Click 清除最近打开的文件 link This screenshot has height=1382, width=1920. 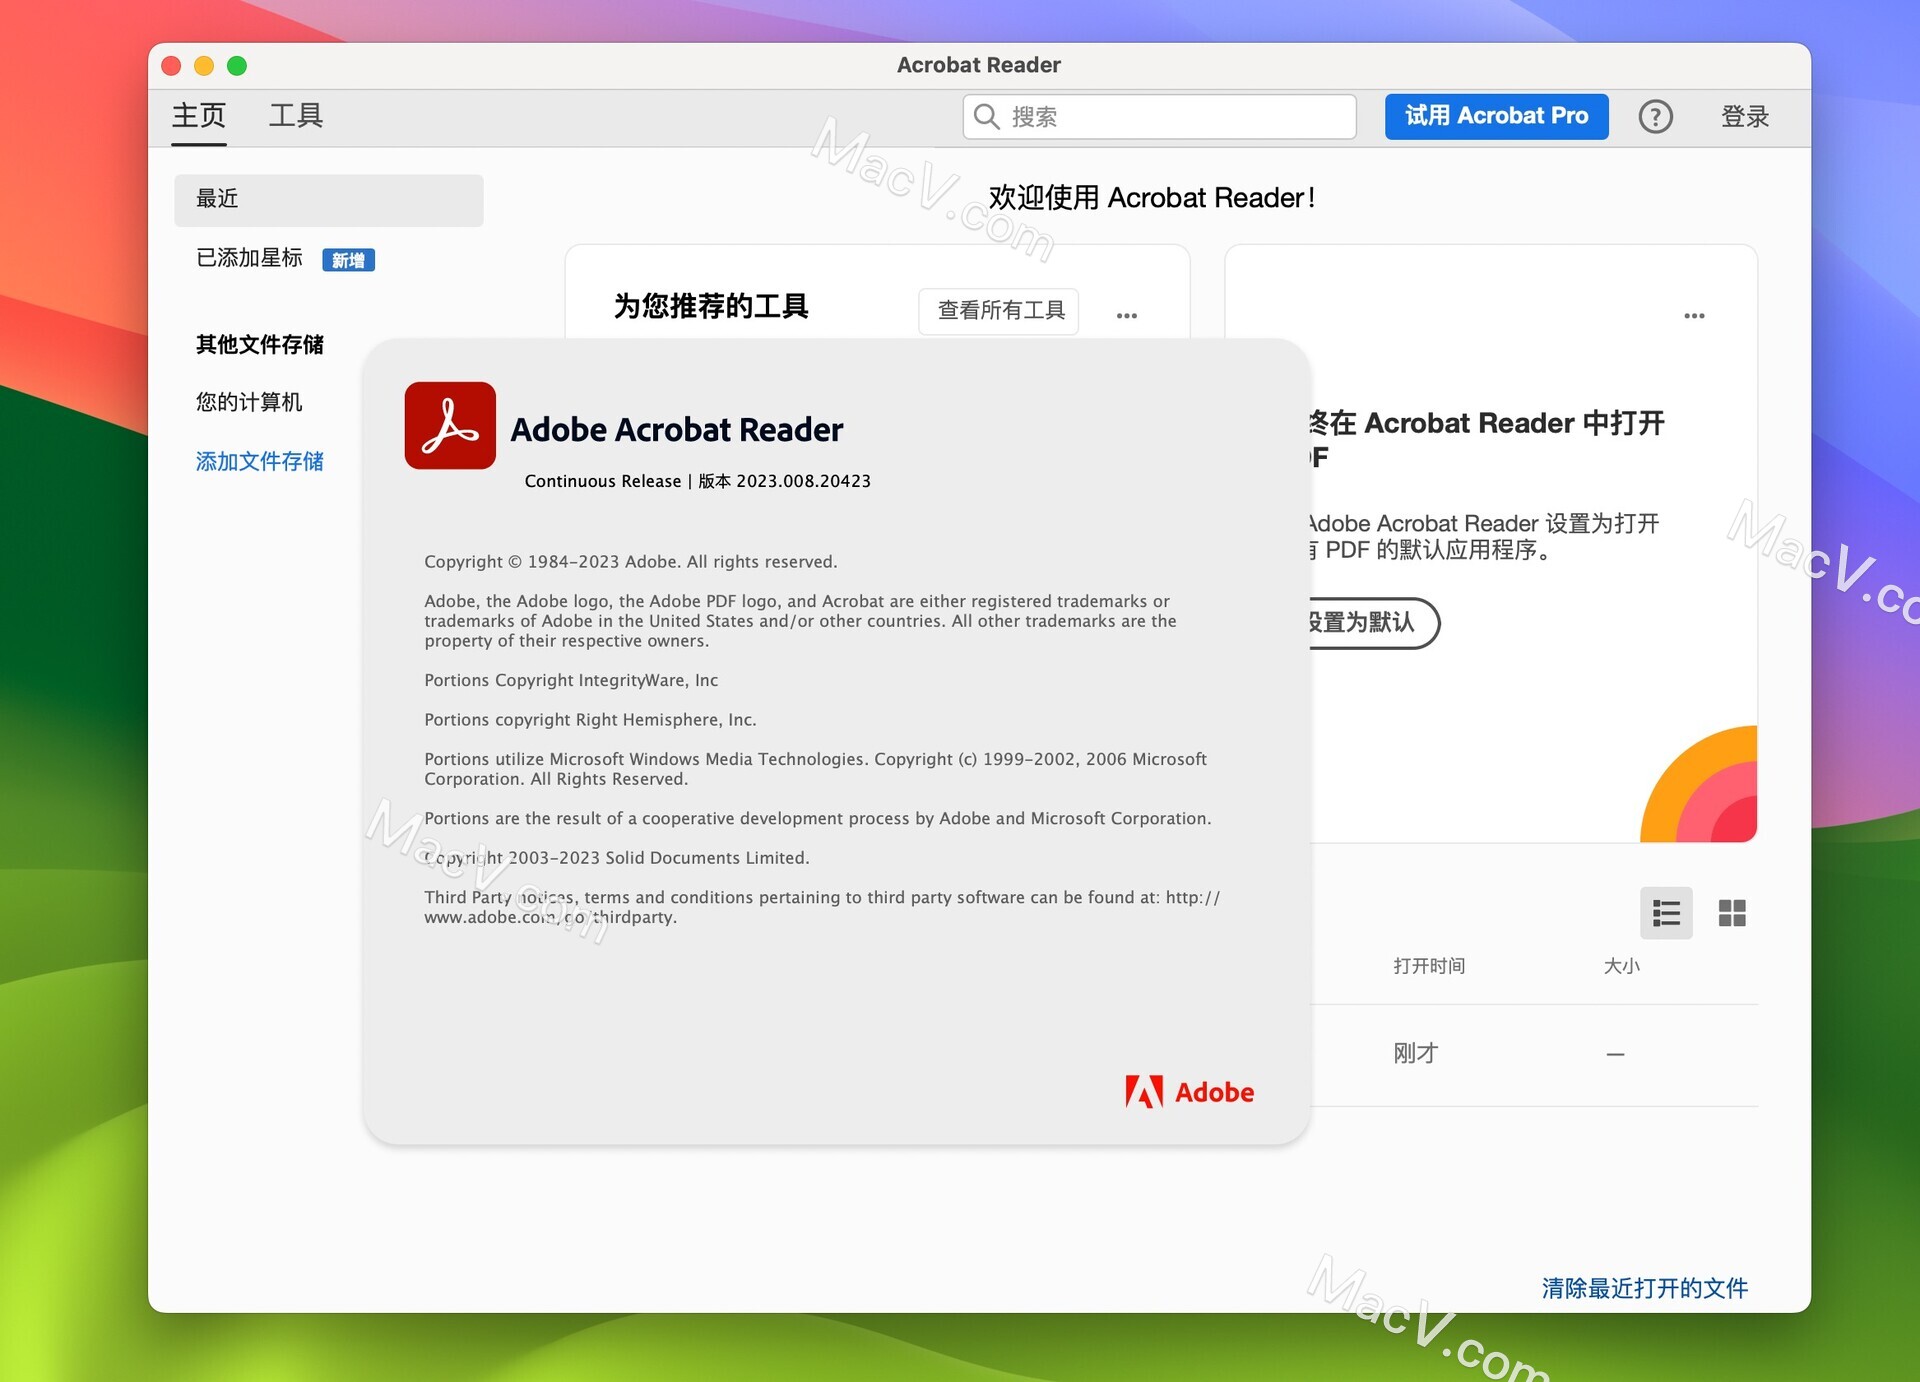pos(1645,1288)
